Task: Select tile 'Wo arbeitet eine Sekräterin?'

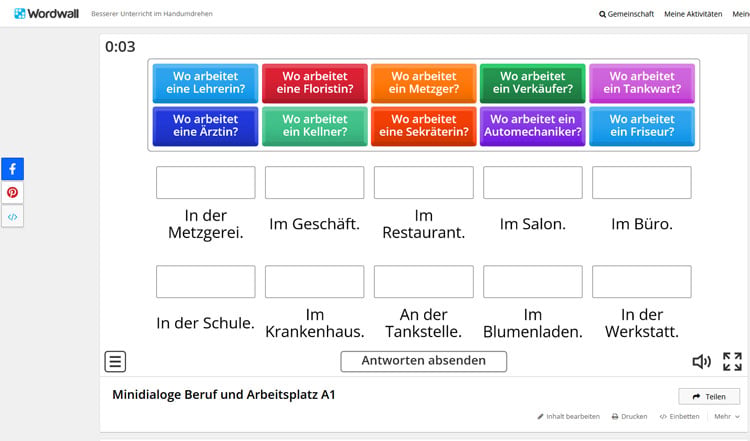Action: pyautogui.click(x=424, y=126)
